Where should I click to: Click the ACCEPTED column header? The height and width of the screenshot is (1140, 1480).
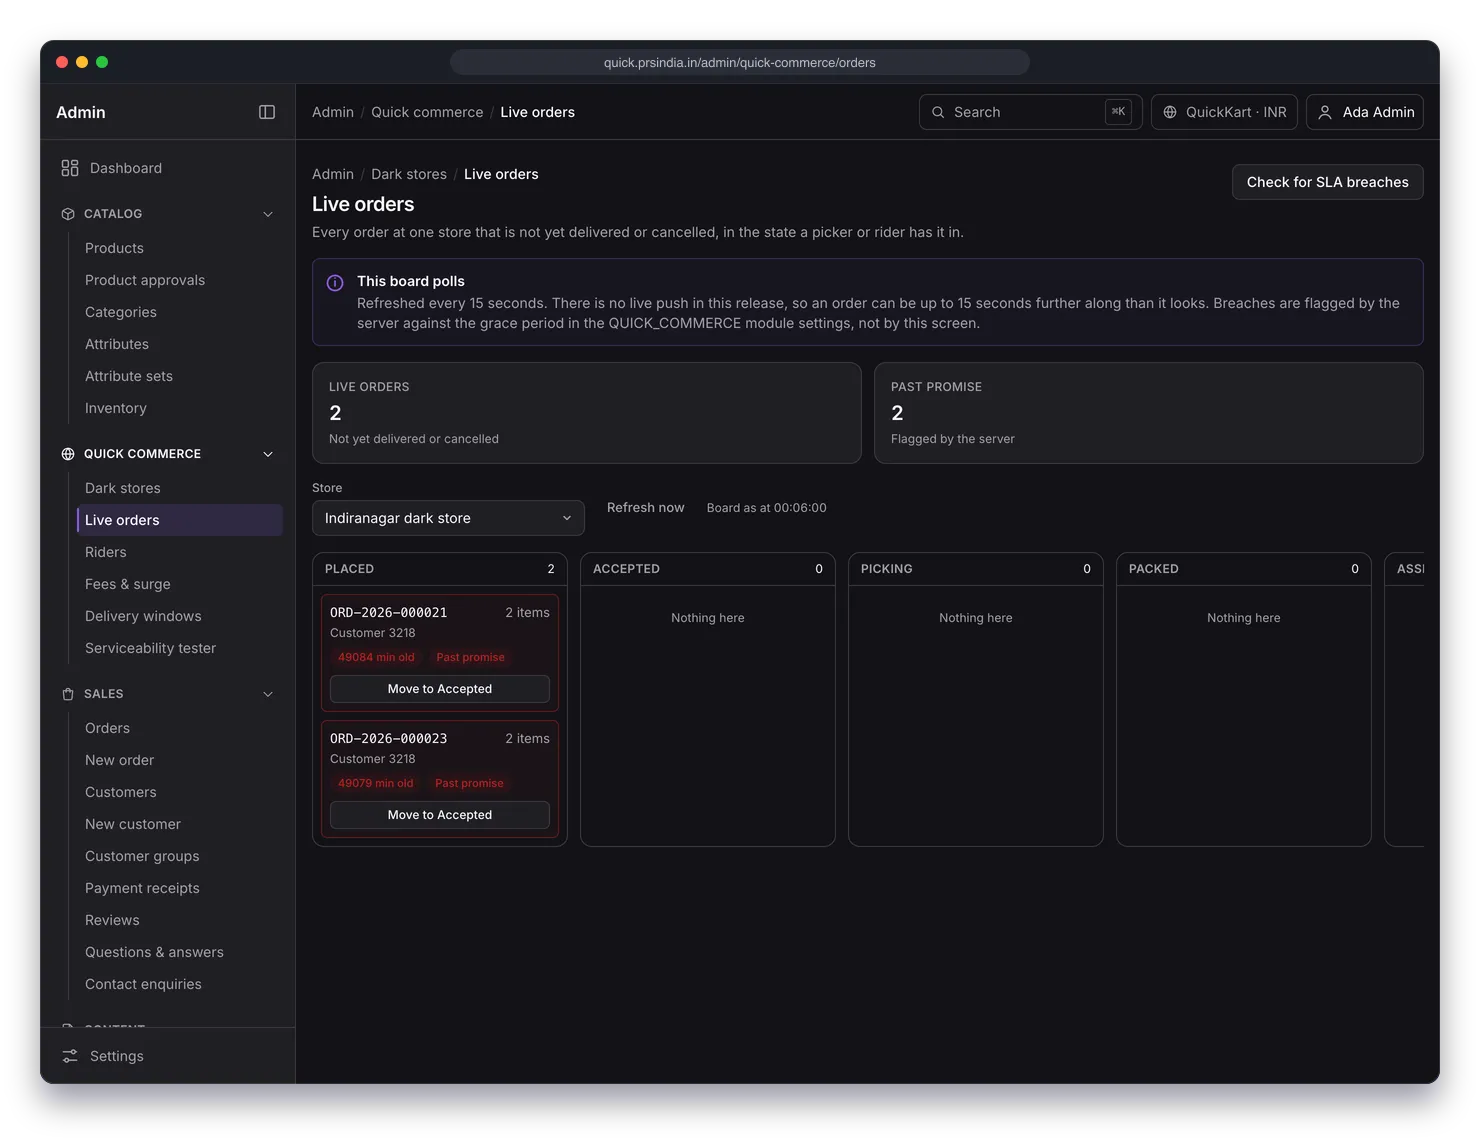(x=708, y=569)
